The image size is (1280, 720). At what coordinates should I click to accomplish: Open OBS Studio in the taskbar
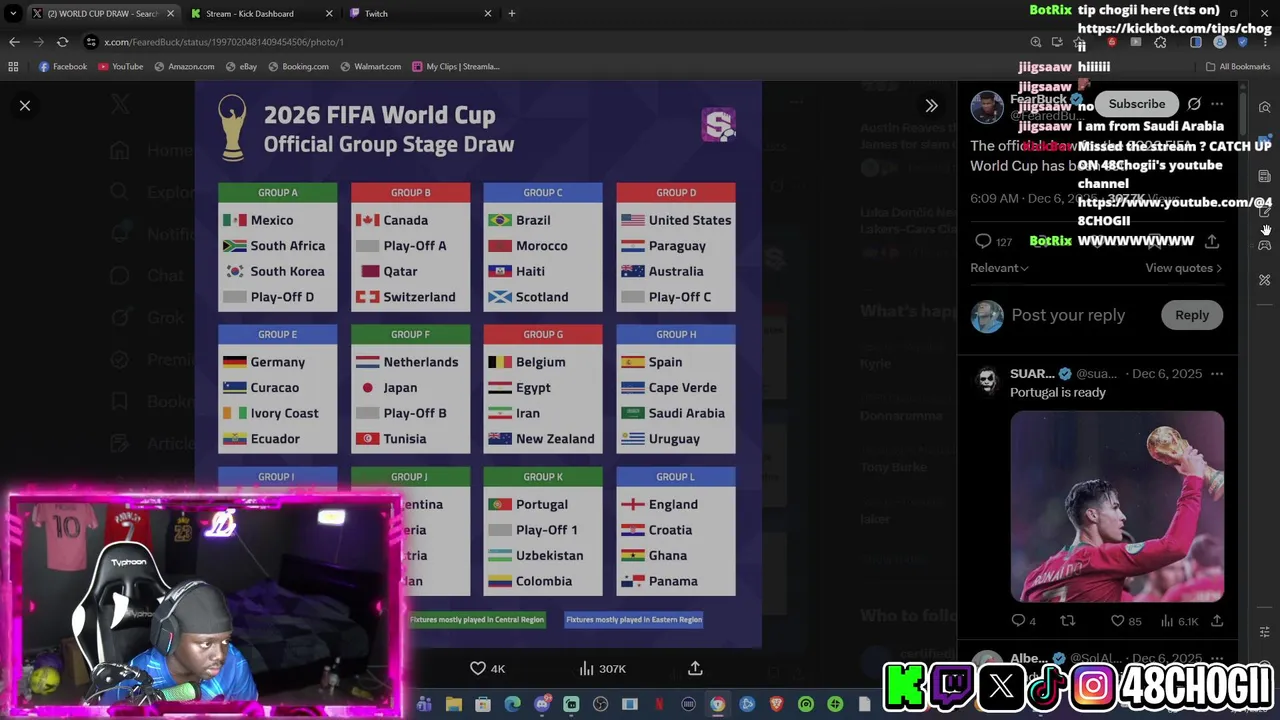pos(600,704)
